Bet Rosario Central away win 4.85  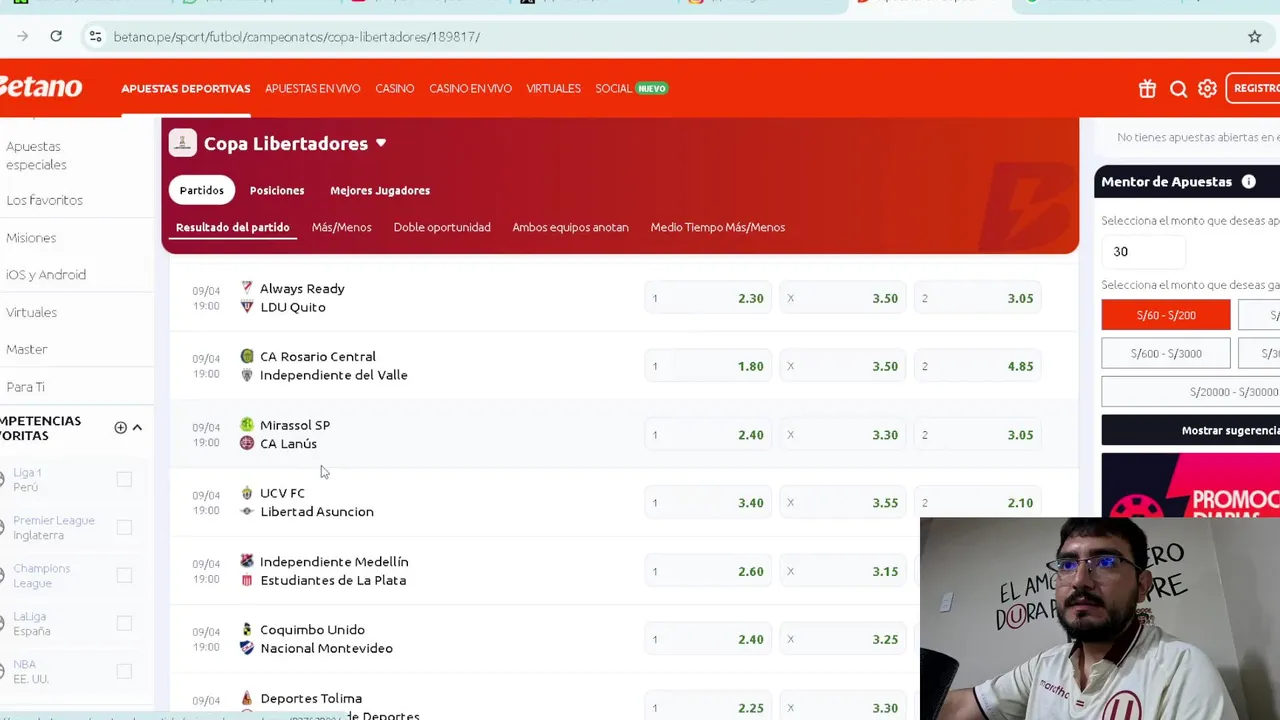[978, 366]
